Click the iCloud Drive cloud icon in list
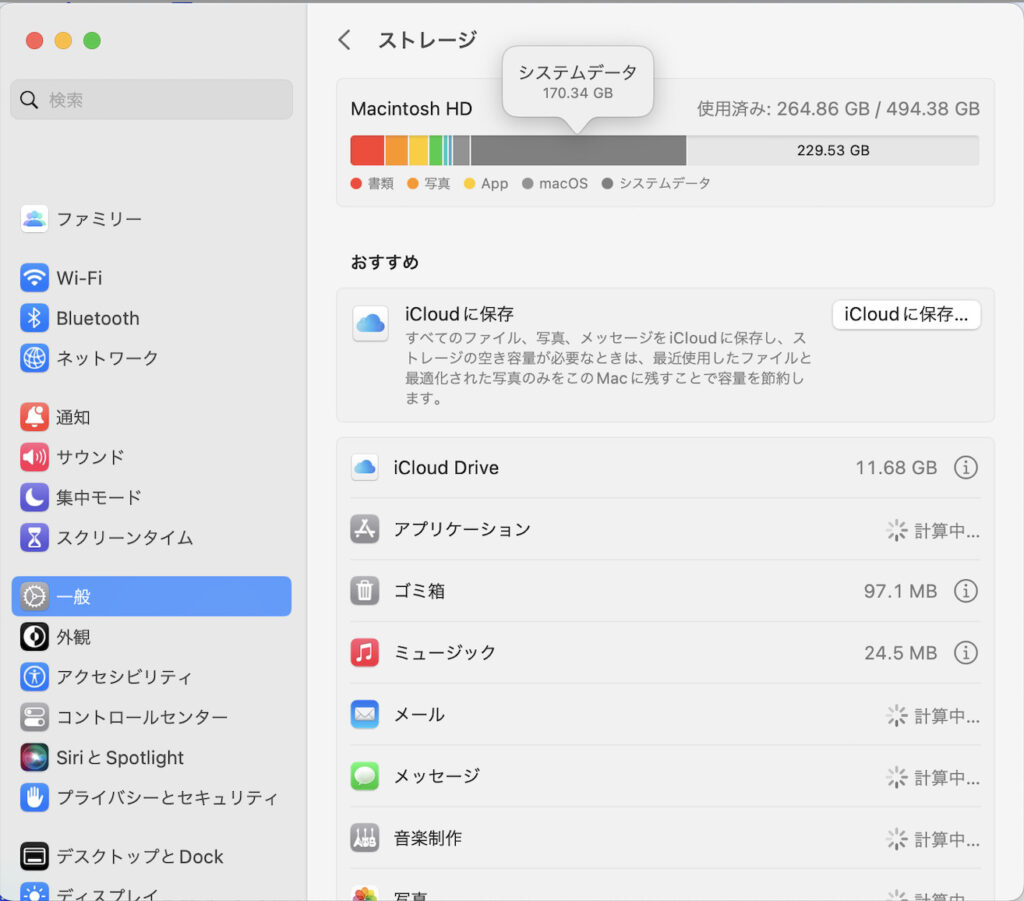Viewport: 1024px width, 901px height. [364, 467]
